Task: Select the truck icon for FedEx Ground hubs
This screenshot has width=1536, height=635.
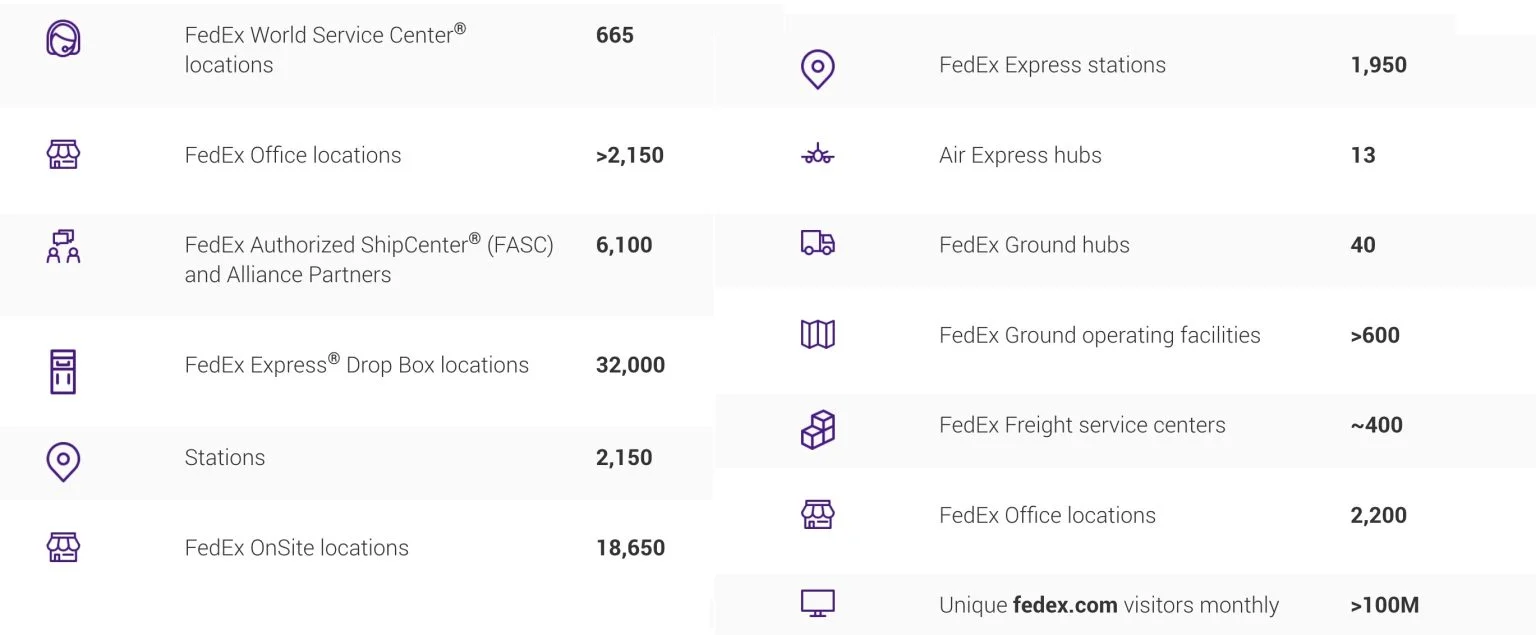Action: (x=817, y=243)
